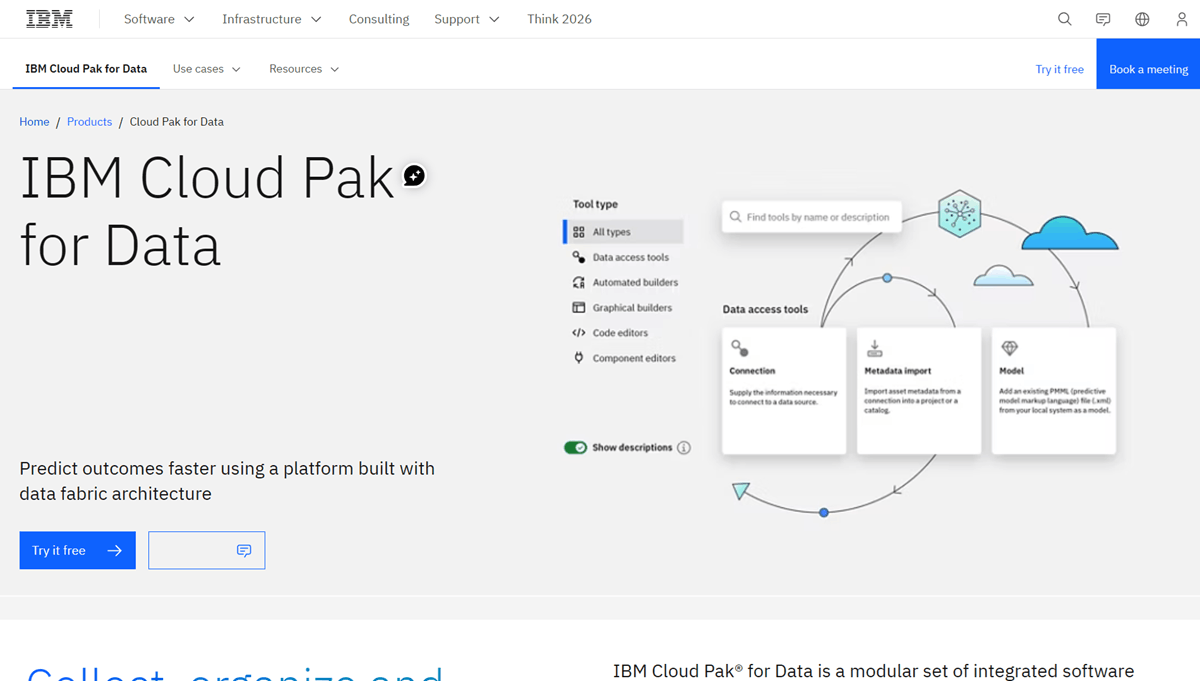Click the Graphical builders icon
1200x681 pixels.
coord(579,308)
